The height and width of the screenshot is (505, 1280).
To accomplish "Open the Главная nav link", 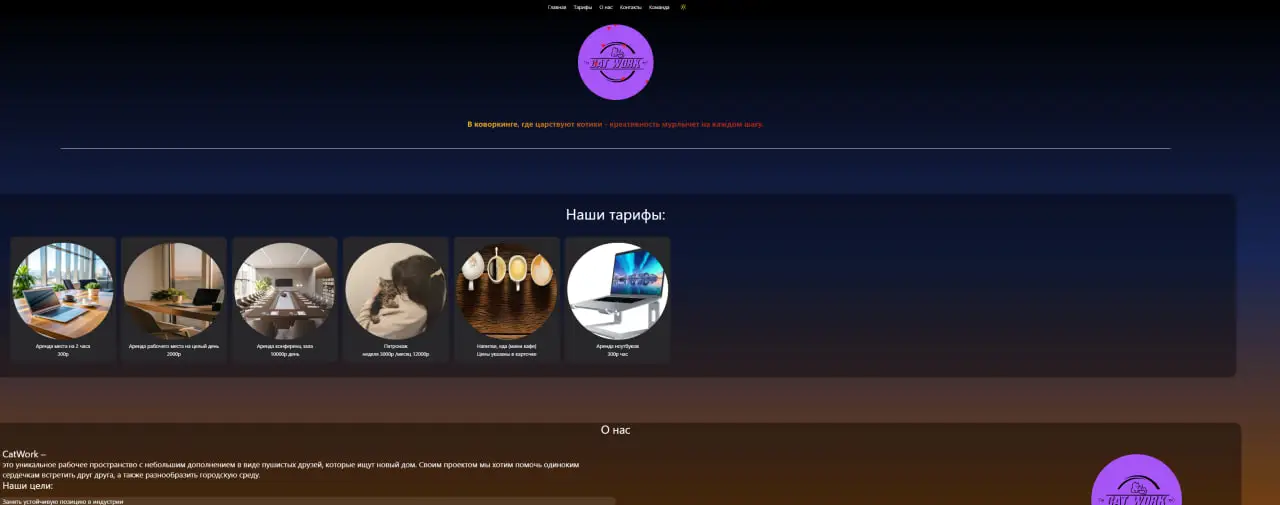I will pos(557,7).
